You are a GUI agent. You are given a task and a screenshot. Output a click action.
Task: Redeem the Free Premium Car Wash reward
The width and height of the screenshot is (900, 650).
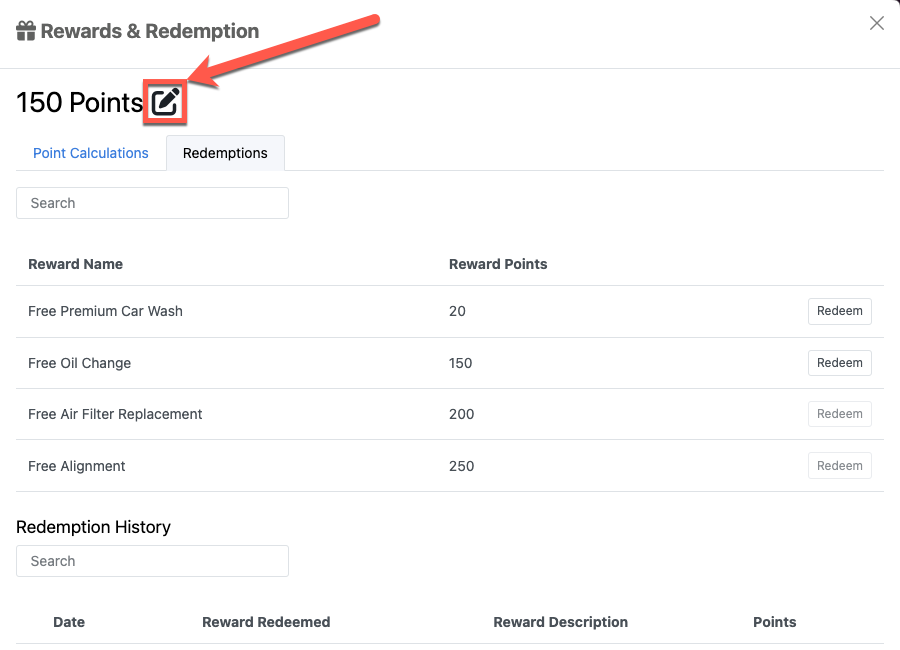[x=840, y=311]
